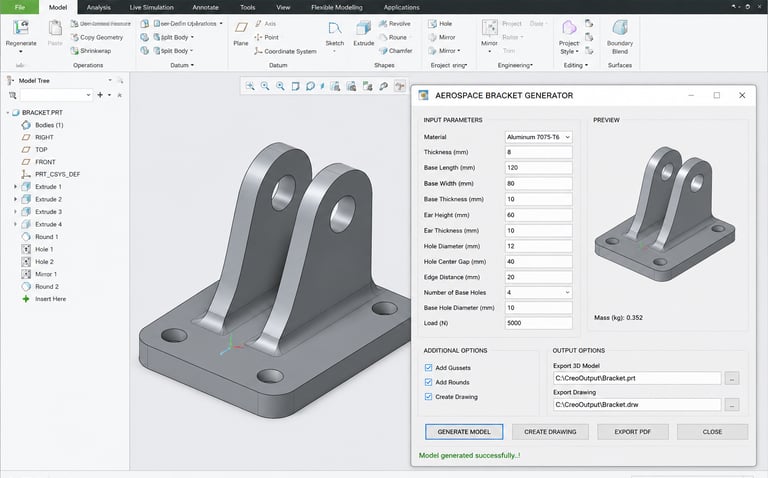Image resolution: width=768 pixels, height=478 pixels.
Task: Untick the Add Gussets checkbox
Action: coord(429,368)
